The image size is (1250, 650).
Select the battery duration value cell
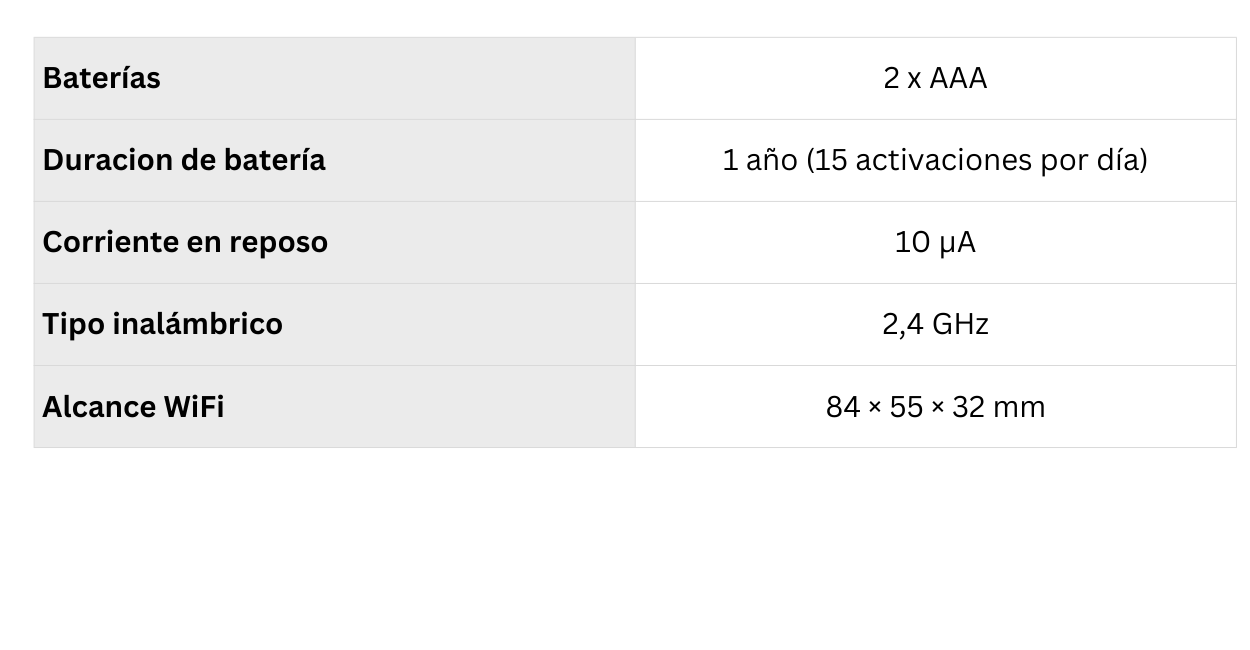(x=935, y=160)
